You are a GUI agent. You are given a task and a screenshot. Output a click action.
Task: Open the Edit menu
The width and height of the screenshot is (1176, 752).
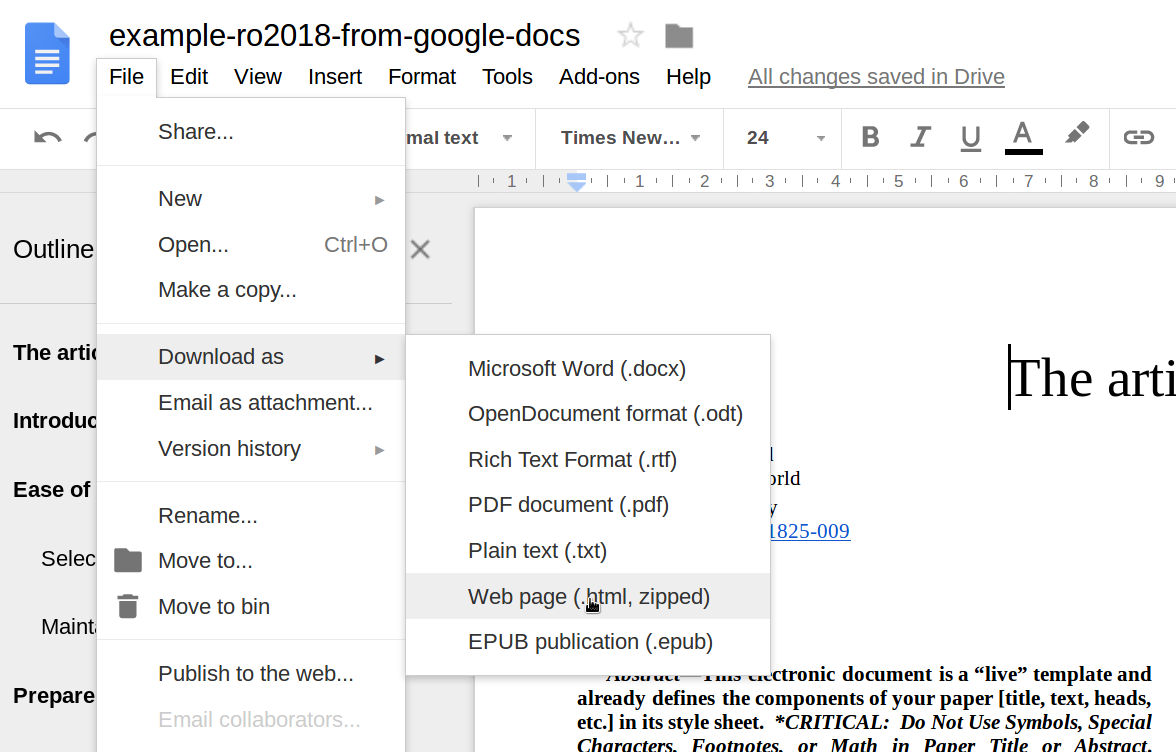click(x=189, y=77)
